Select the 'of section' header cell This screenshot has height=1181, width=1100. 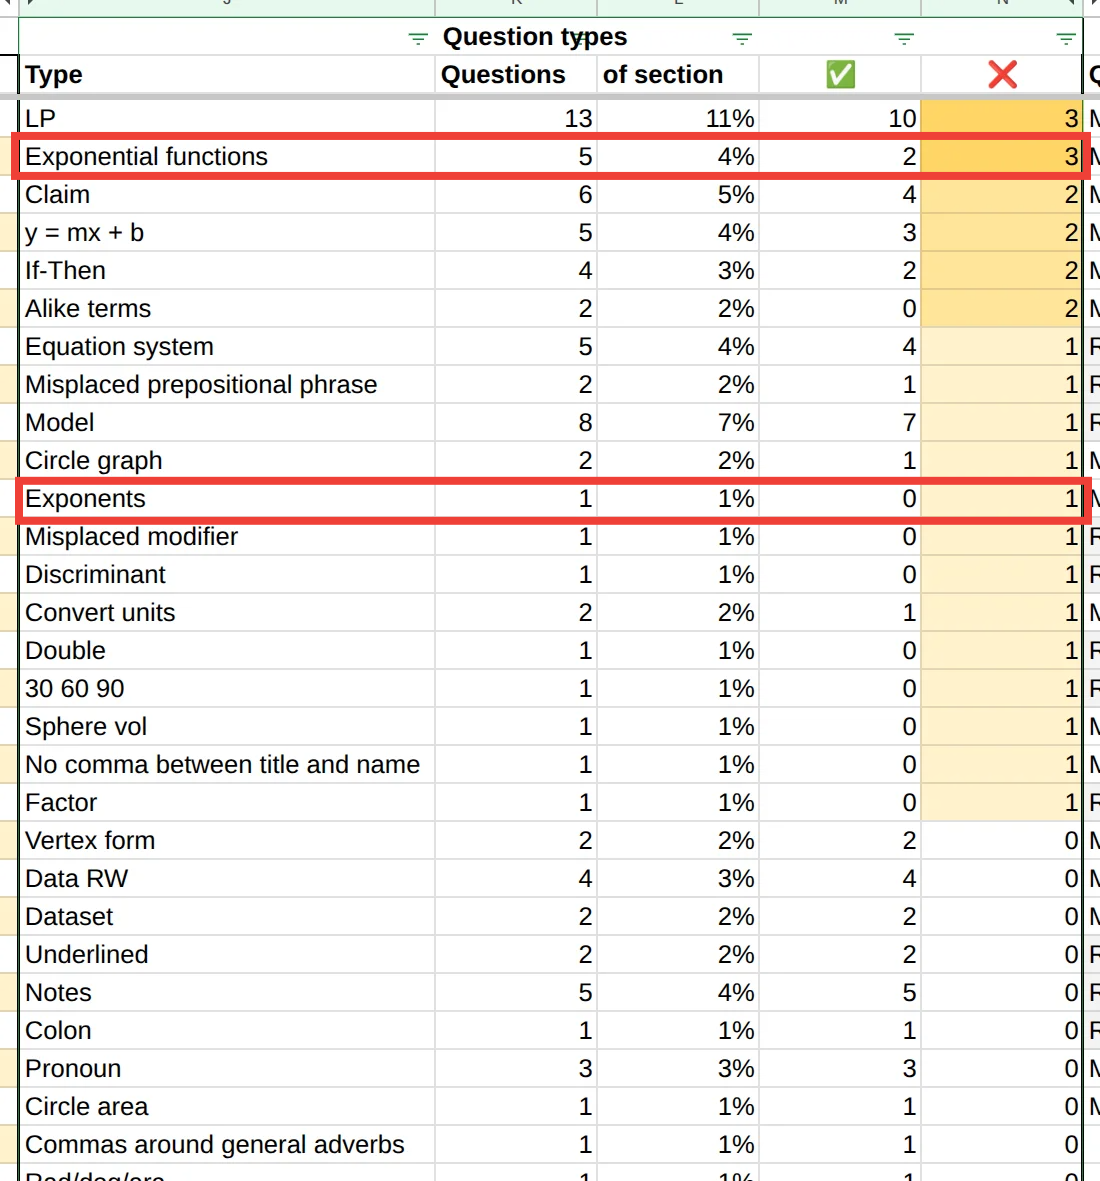point(678,75)
